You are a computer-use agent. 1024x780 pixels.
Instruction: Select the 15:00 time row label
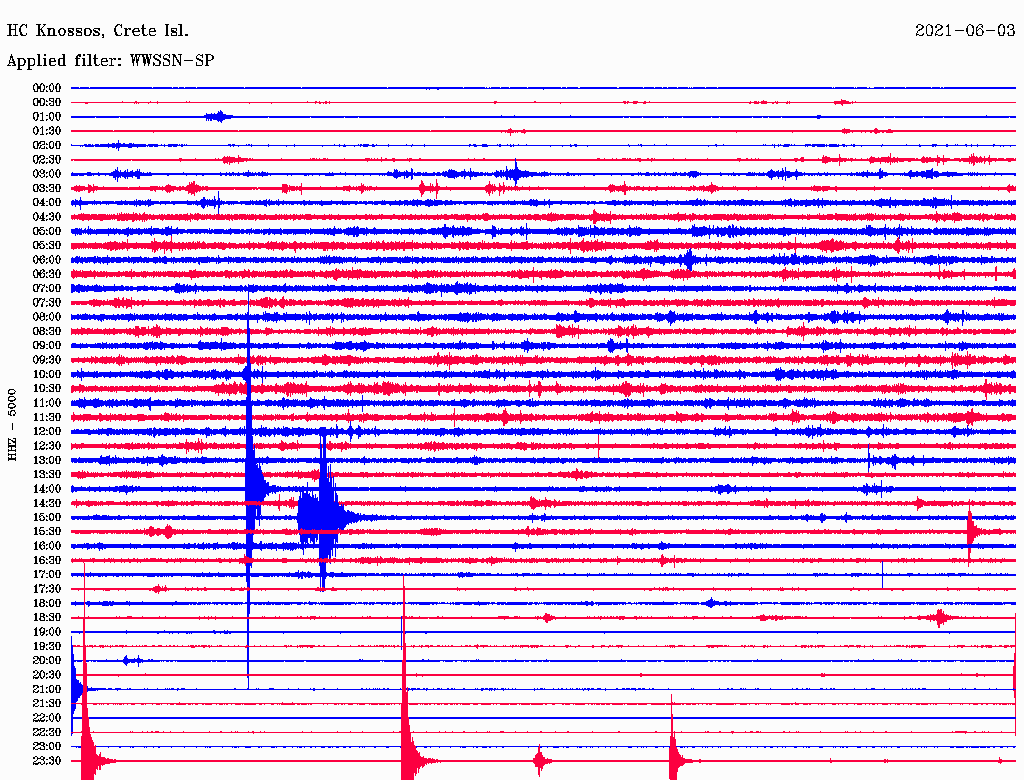[47, 517]
